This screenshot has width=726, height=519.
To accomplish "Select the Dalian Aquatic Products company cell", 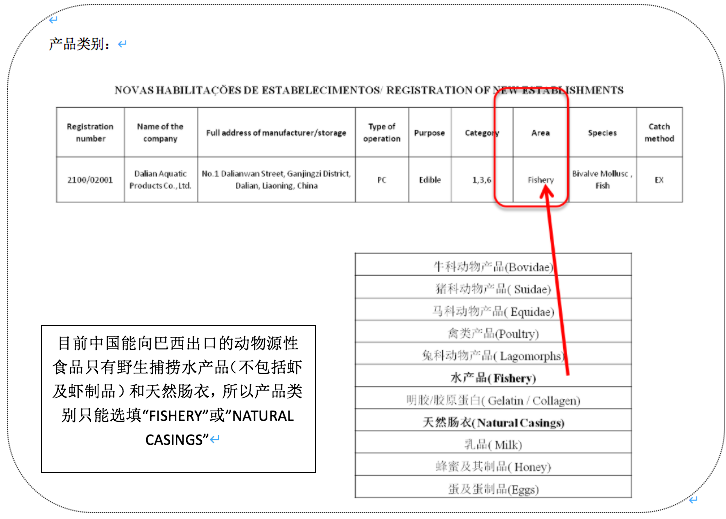I will click(x=160, y=180).
